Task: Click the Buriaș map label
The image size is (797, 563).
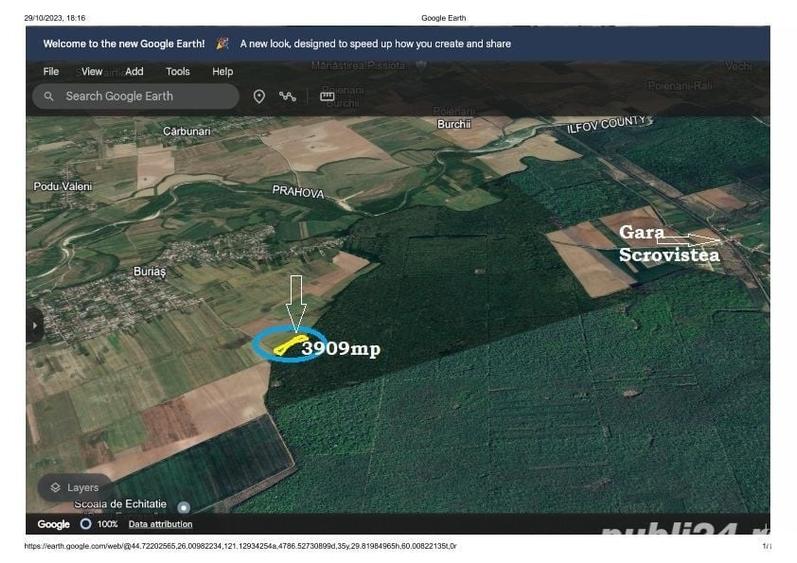Action: [149, 271]
